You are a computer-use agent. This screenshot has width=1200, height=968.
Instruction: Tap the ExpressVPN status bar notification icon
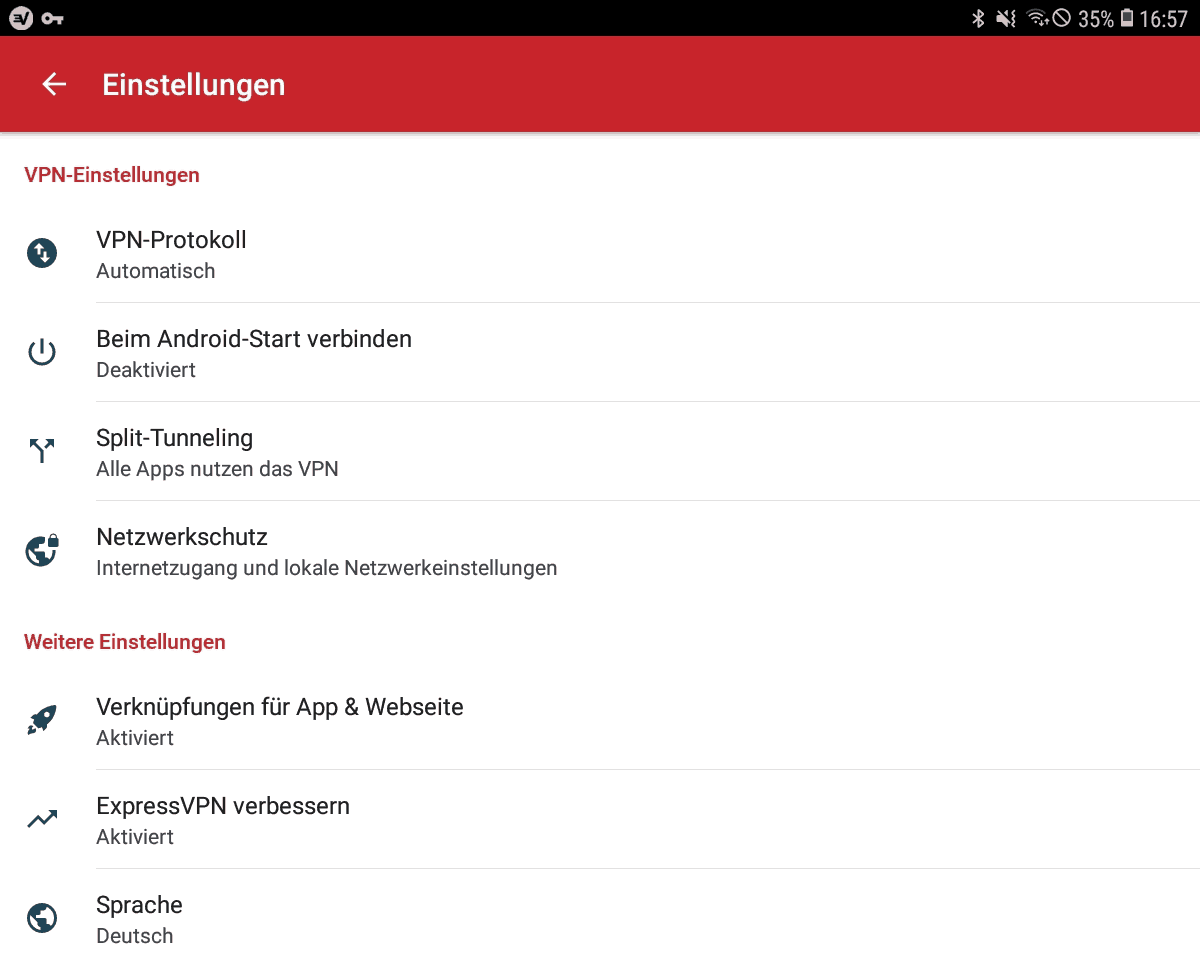[21, 18]
